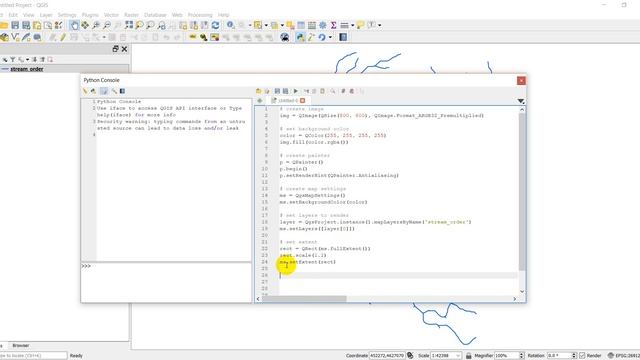The image size is (640, 360).
Task: Click Open Script icon in editor toolbar
Action: click(x=258, y=91)
